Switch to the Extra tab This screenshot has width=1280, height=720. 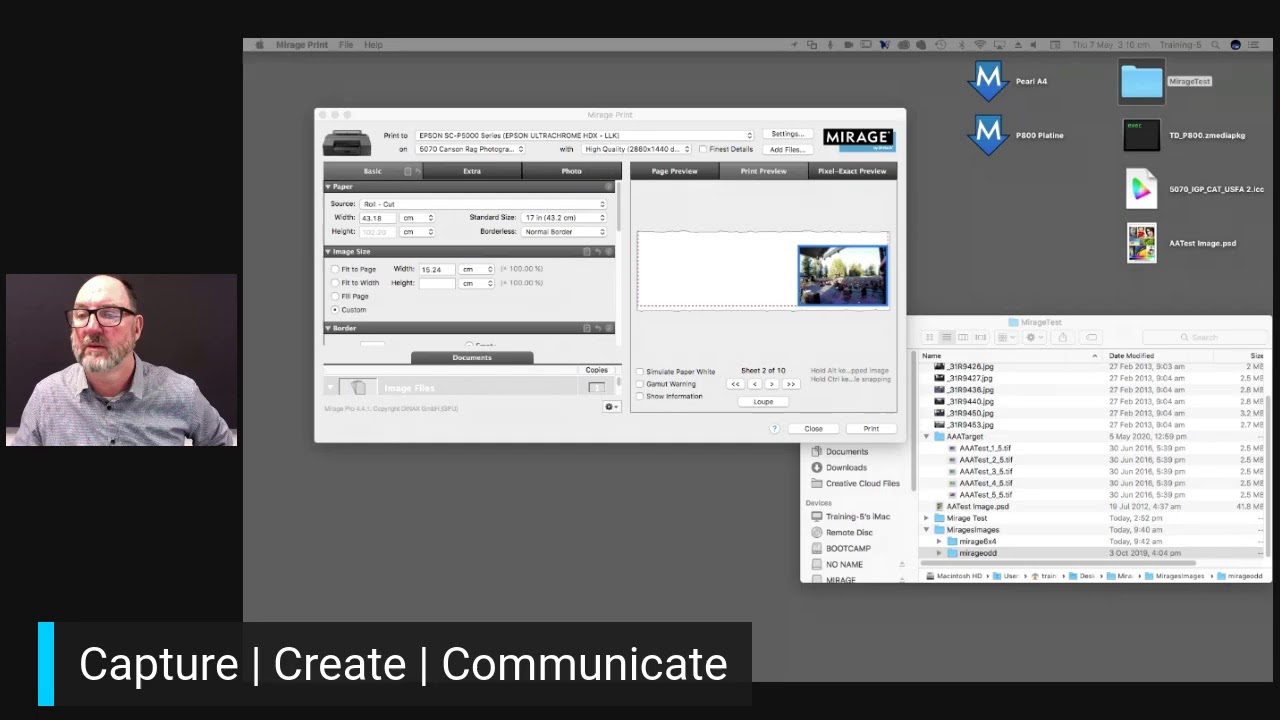click(x=472, y=171)
